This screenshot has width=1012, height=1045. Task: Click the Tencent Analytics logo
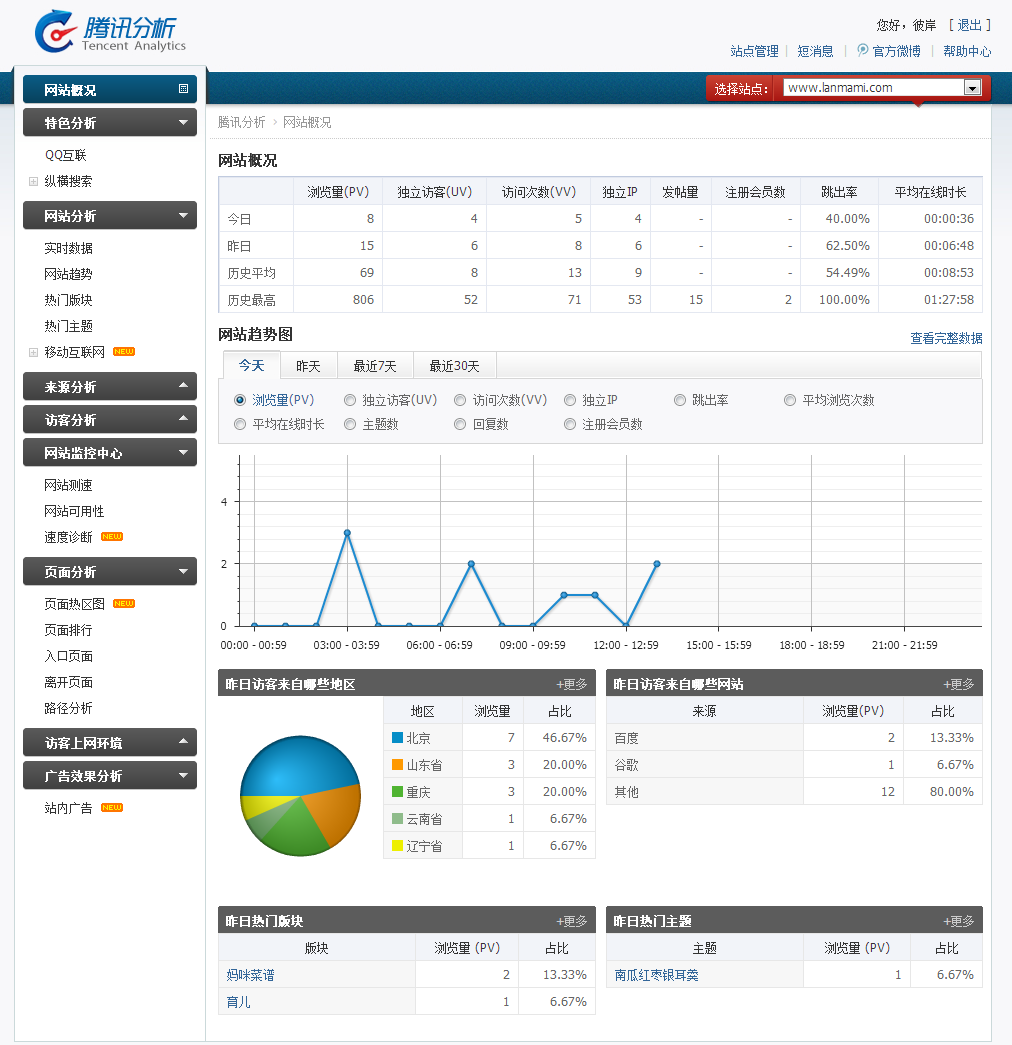(110, 32)
